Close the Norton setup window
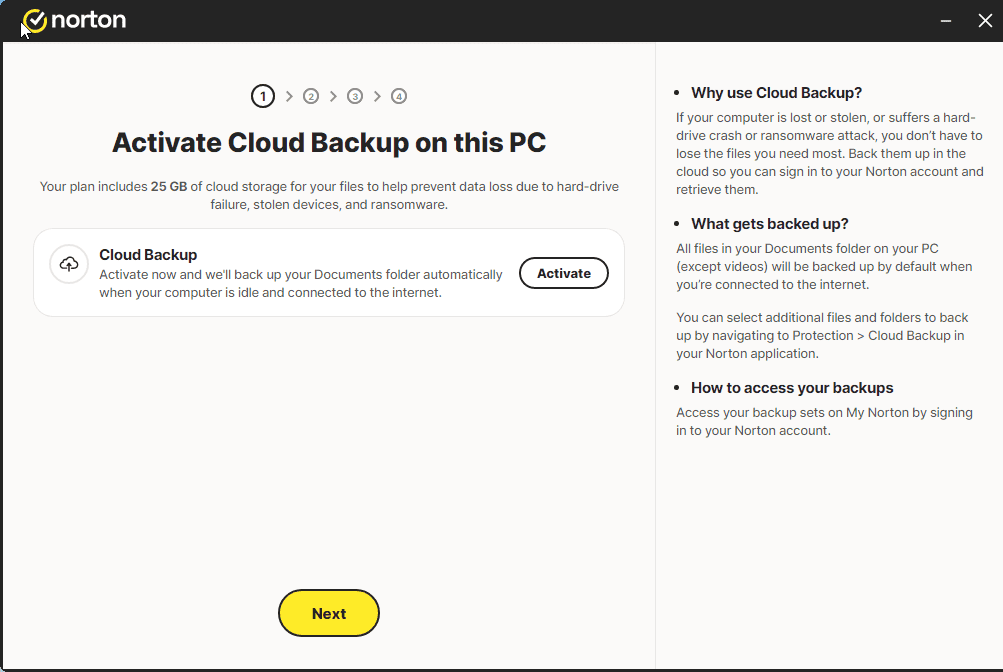The width and height of the screenshot is (1003, 672). [x=984, y=20]
